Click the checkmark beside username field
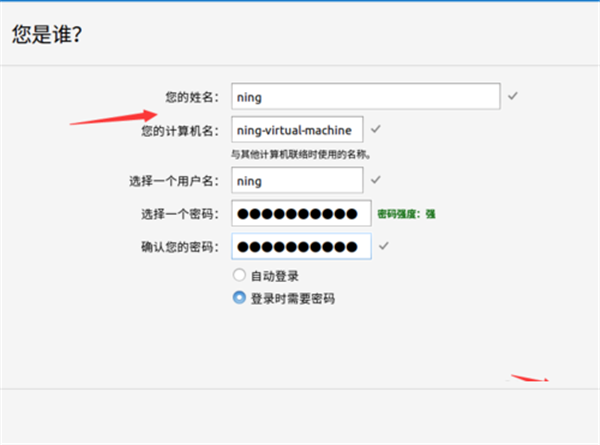 click(x=376, y=179)
